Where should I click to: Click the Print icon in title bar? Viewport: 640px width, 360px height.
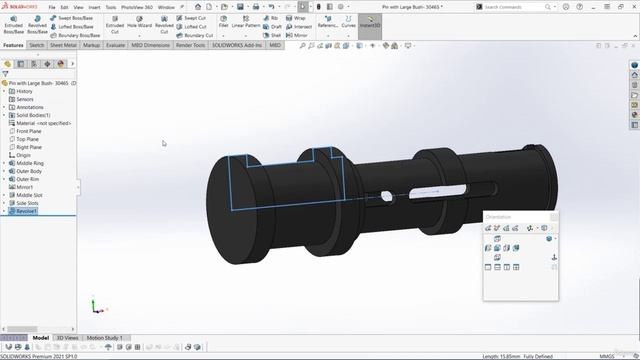256,7
